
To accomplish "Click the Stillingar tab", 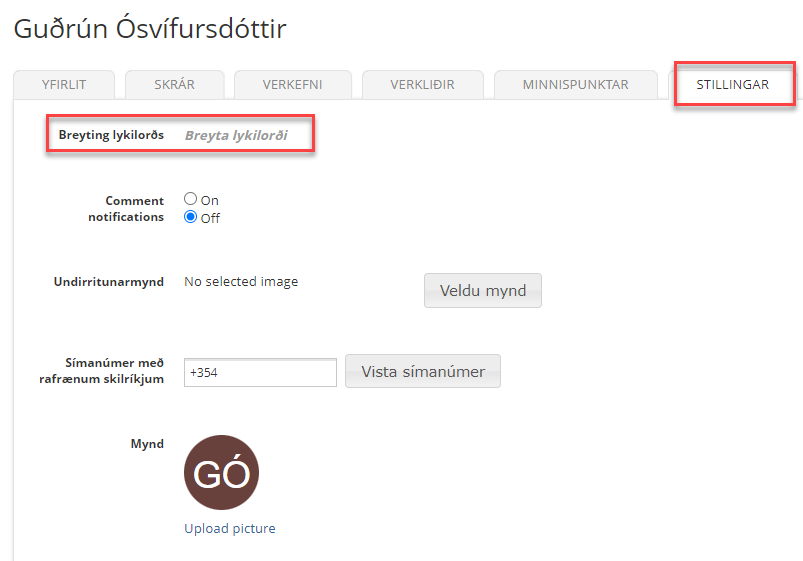I will click(732, 85).
